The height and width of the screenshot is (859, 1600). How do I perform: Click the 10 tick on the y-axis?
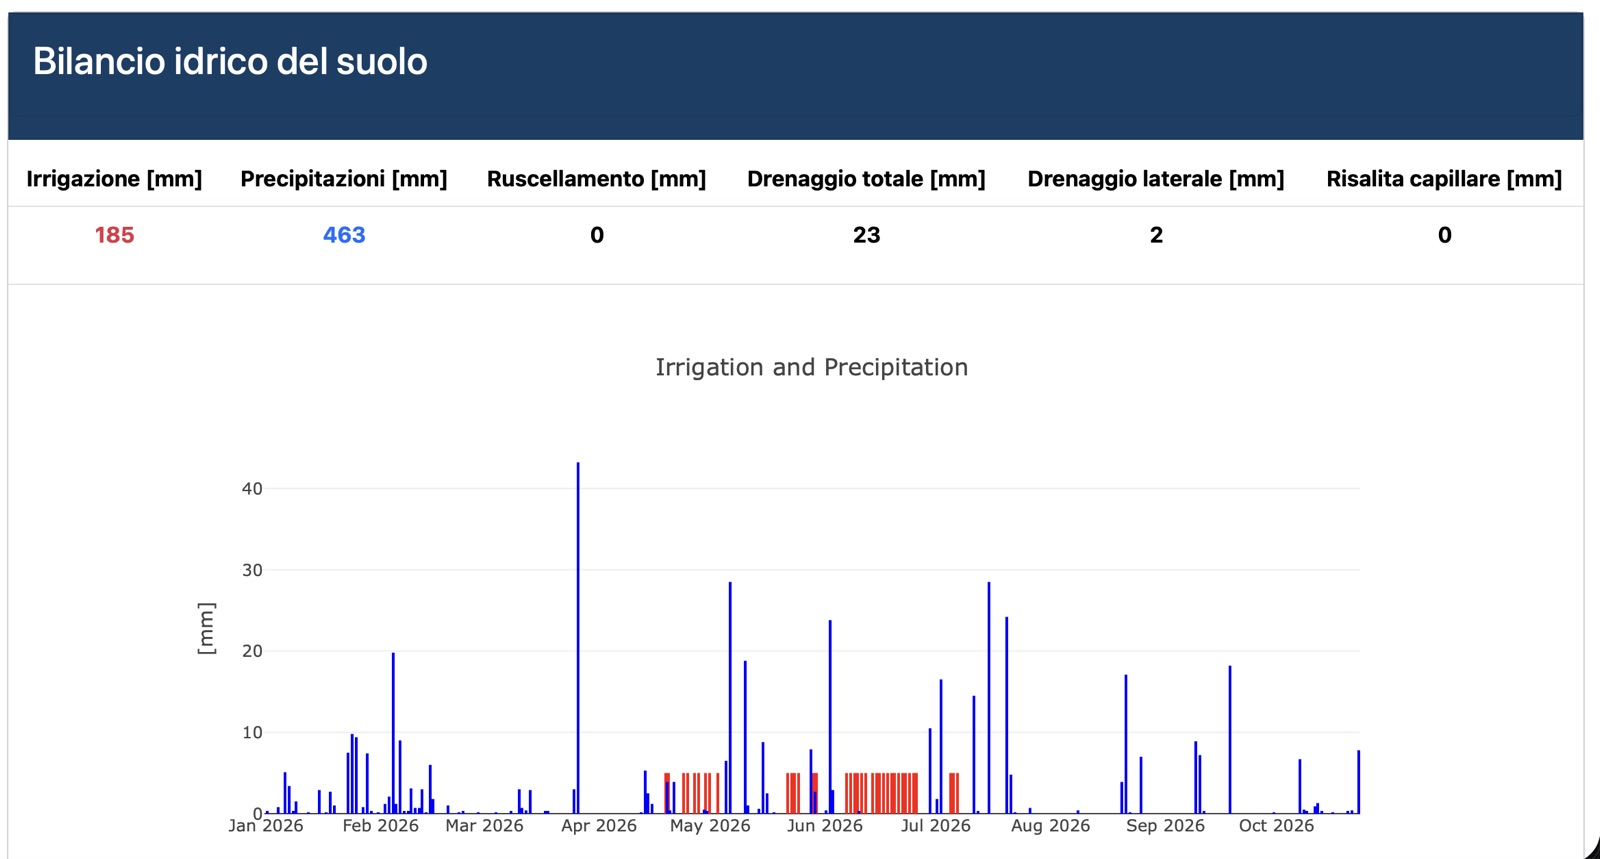[x=252, y=732]
